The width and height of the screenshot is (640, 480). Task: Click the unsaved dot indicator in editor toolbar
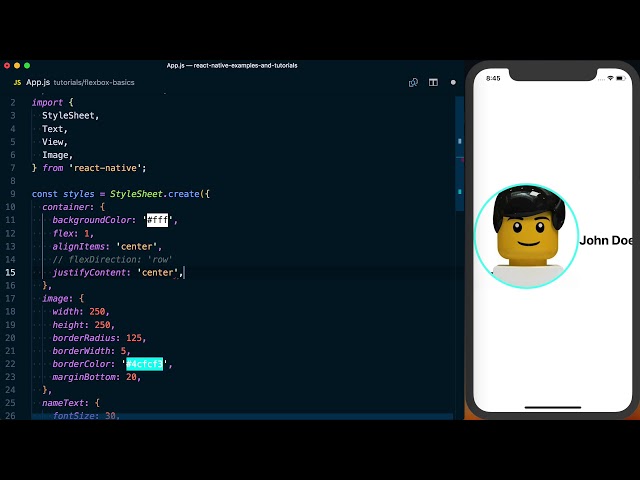pos(453,82)
